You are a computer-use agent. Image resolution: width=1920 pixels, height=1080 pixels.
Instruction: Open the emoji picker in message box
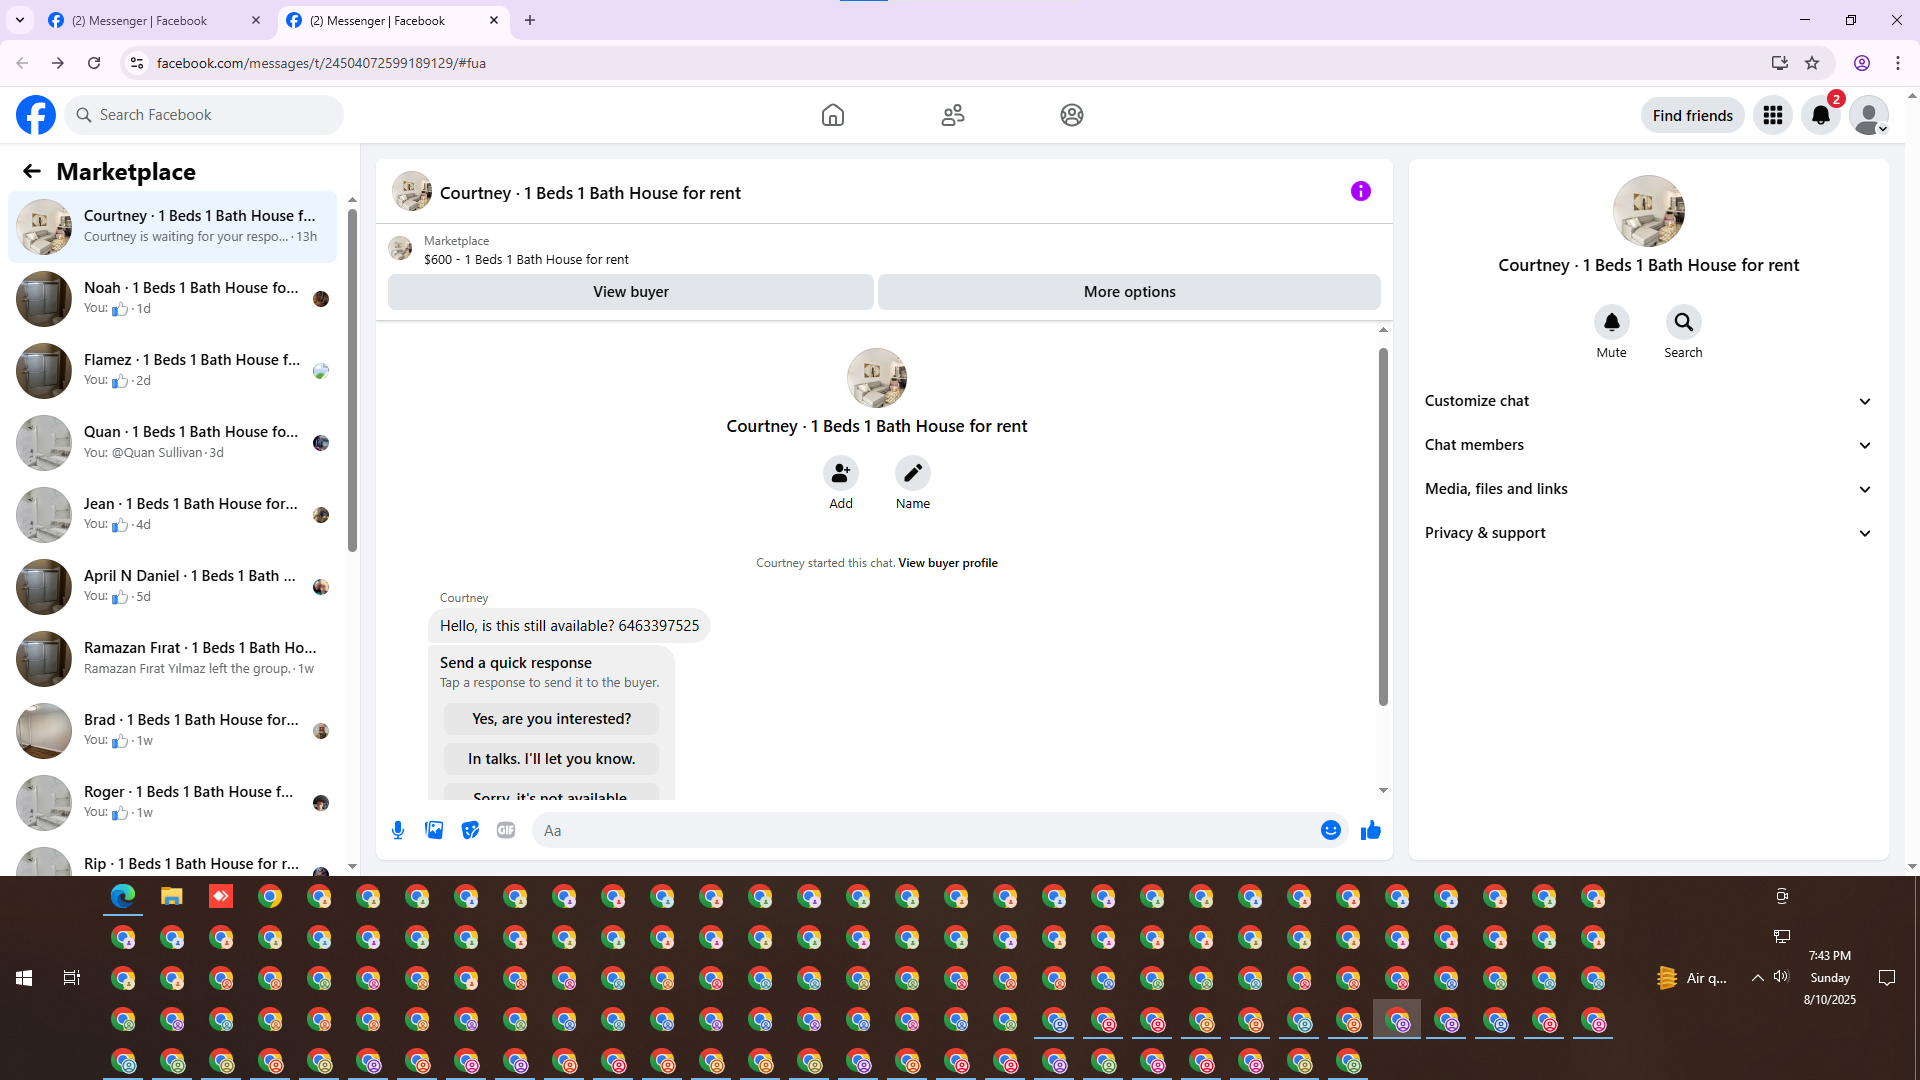(x=1330, y=830)
